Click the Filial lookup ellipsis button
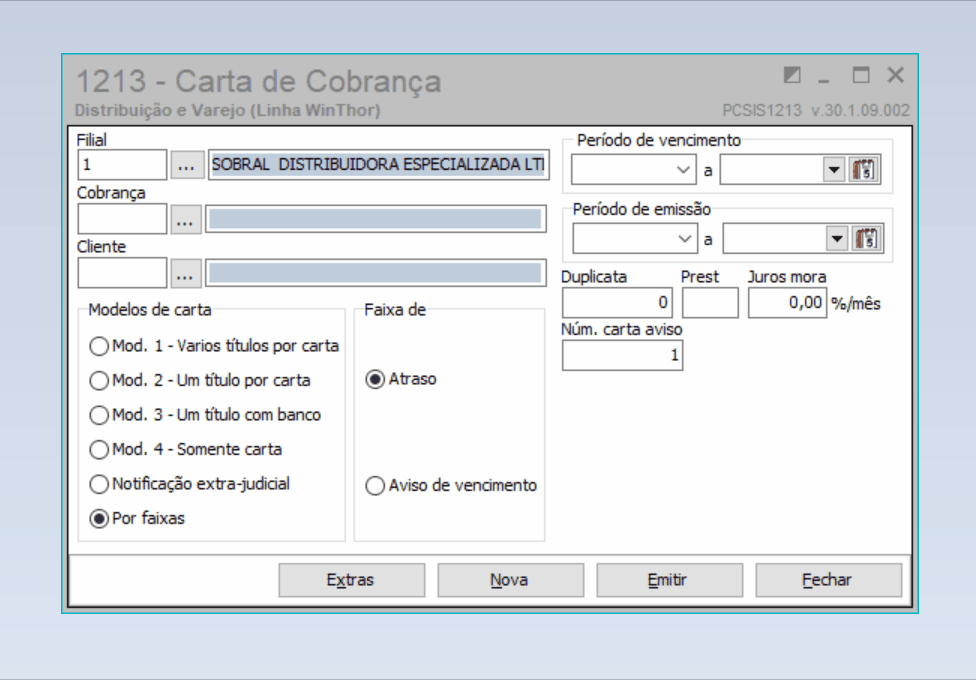Viewport: 976px width, 680px height. click(x=187, y=165)
